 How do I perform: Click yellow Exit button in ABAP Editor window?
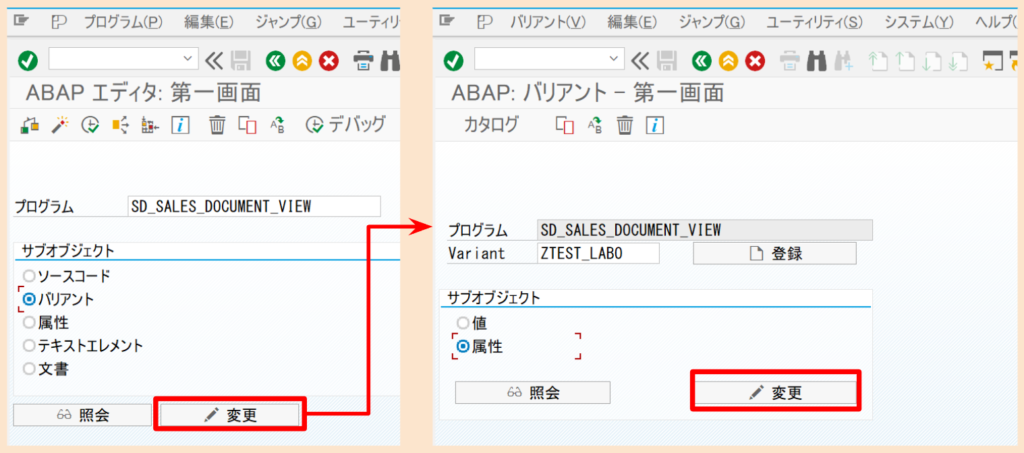click(x=302, y=61)
